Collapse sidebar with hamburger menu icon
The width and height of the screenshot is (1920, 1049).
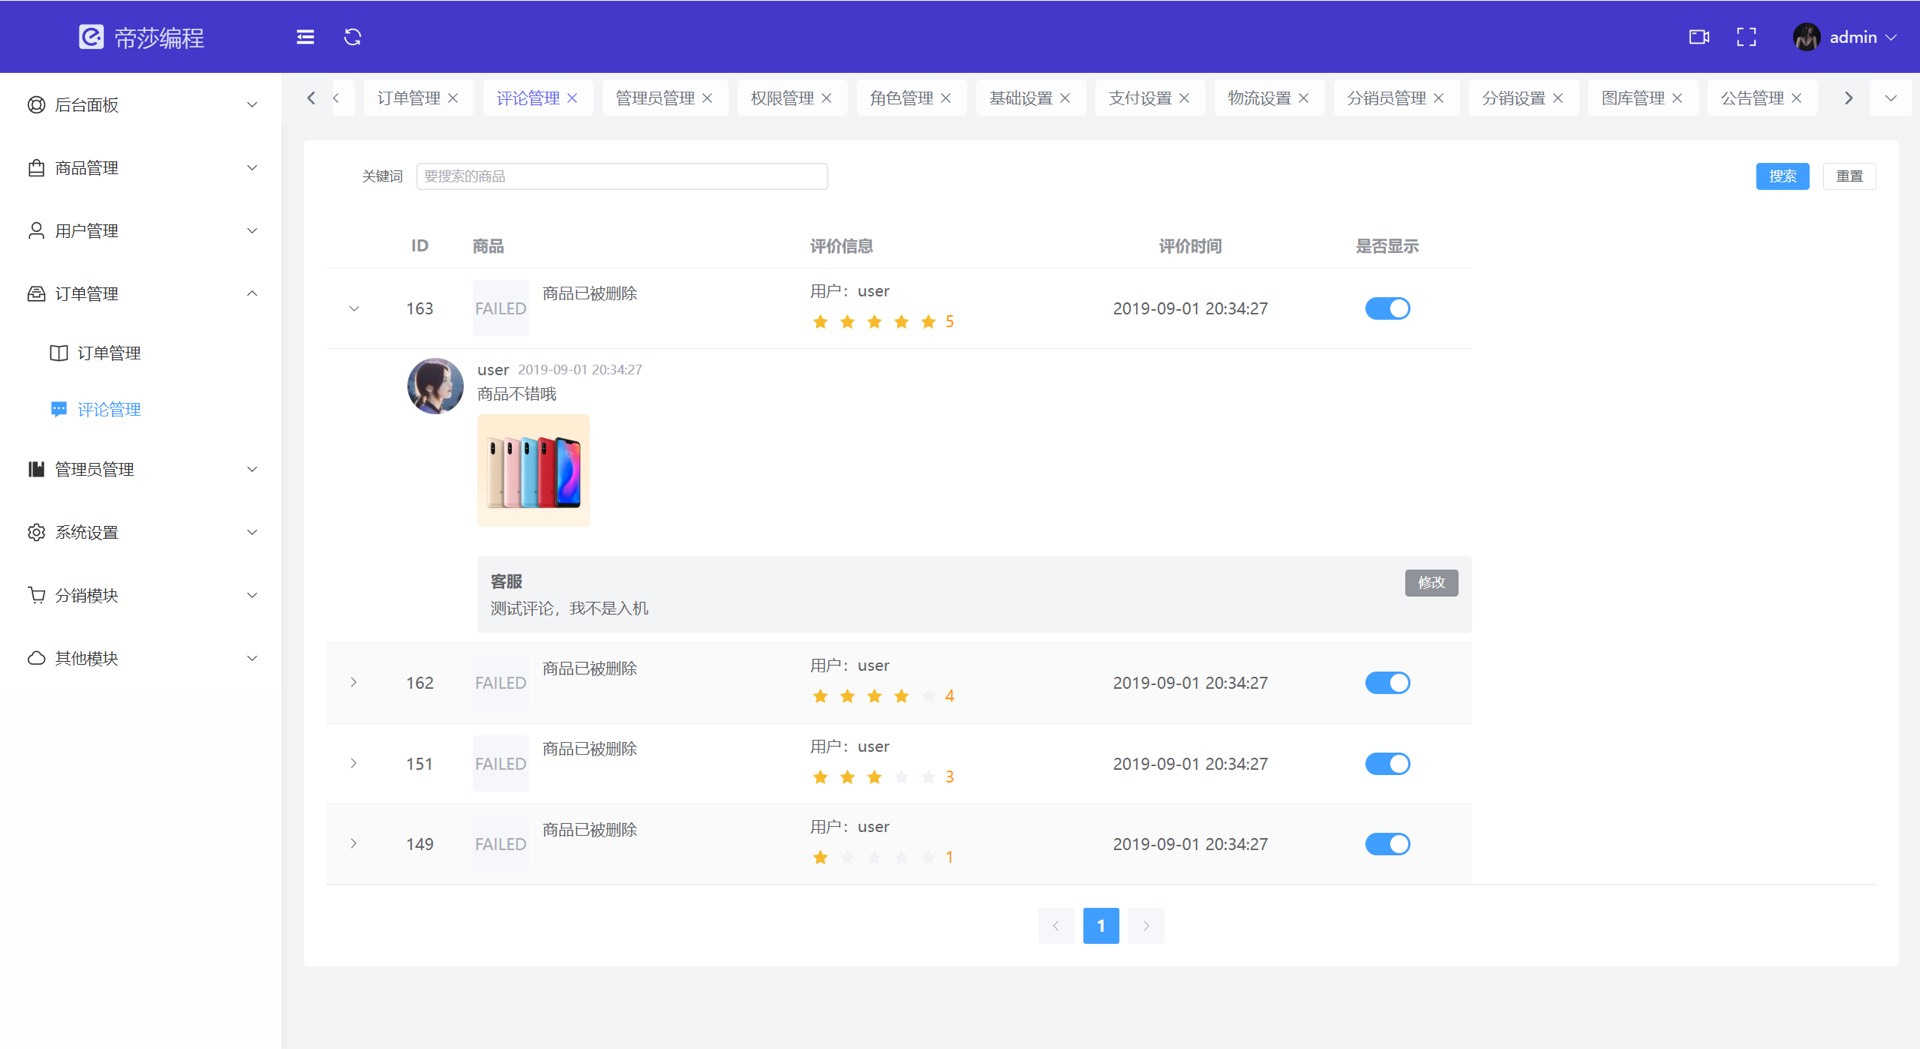click(305, 37)
